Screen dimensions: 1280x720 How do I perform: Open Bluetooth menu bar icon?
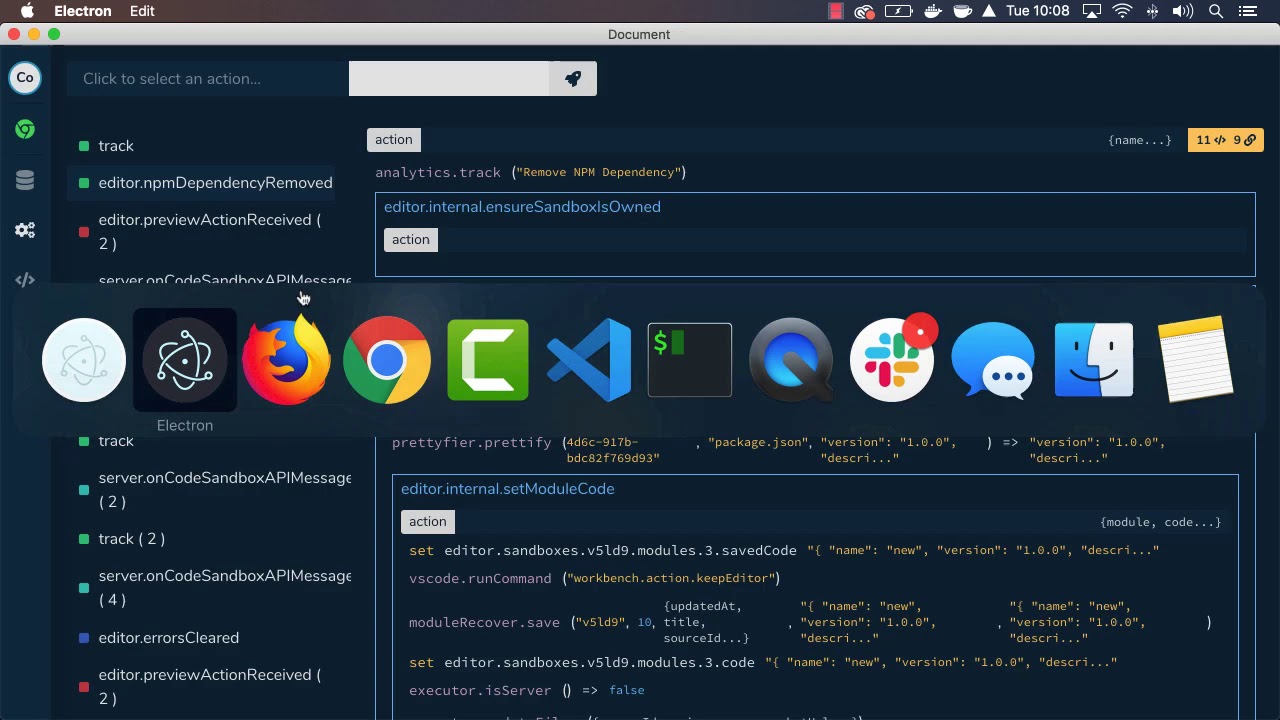point(1152,11)
